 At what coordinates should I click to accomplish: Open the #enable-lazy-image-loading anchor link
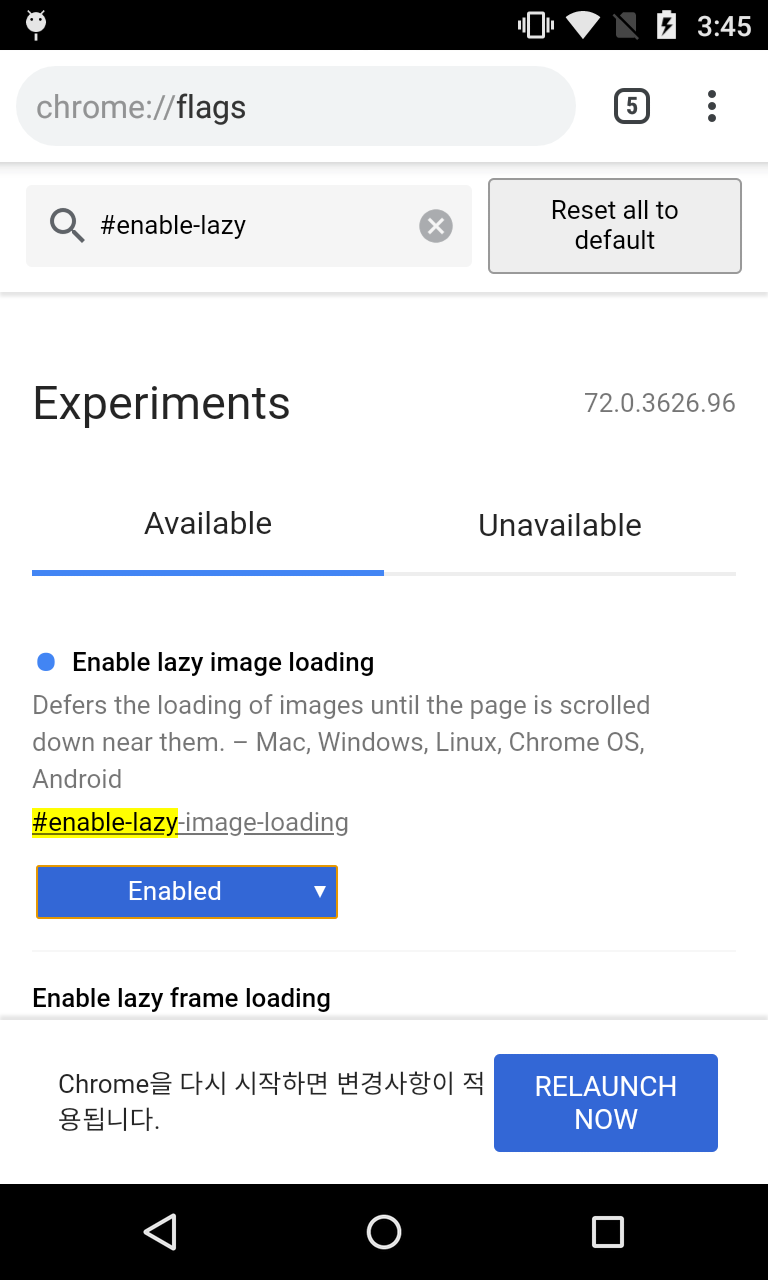pos(190,823)
